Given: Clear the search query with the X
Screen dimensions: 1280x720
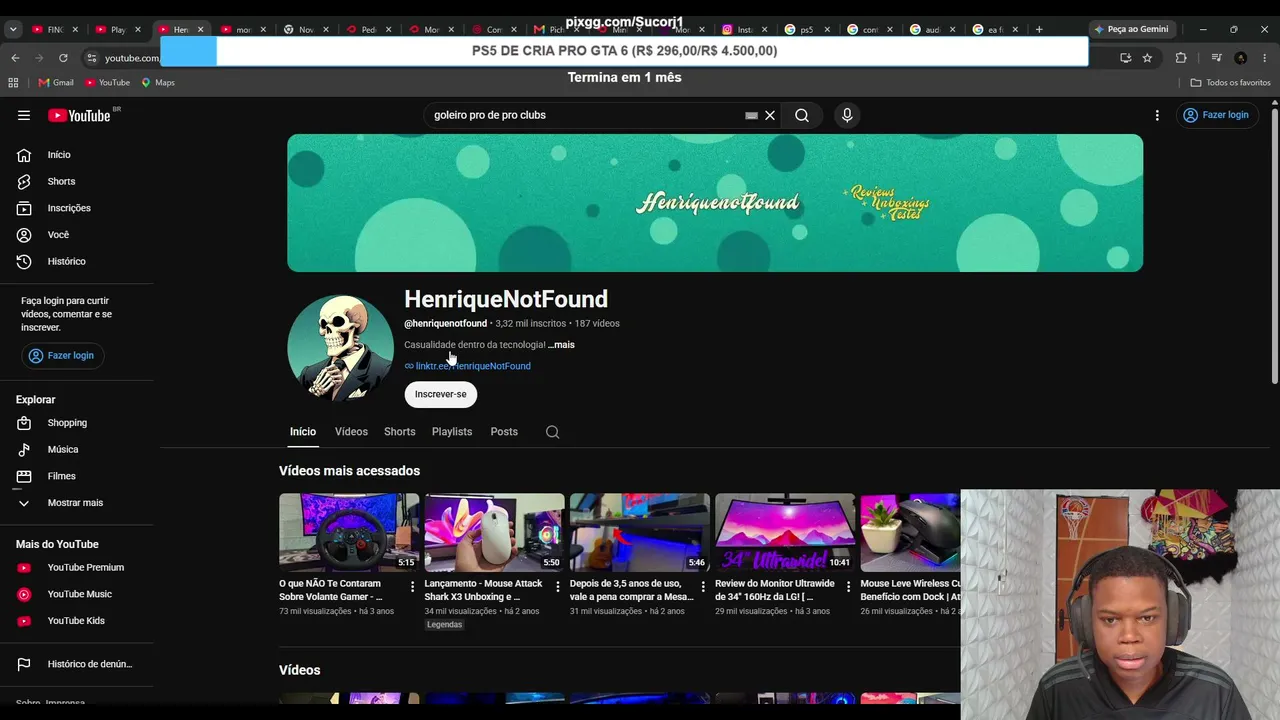Looking at the screenshot, I should coord(770,115).
